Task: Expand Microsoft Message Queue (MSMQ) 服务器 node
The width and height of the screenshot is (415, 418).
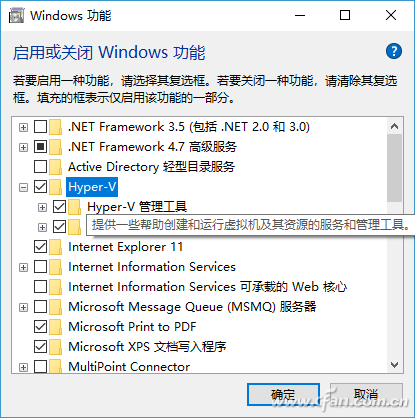Action: (23, 307)
